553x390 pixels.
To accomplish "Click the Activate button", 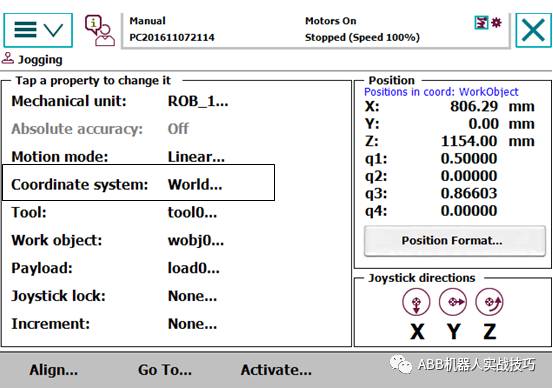I will pyautogui.click(x=276, y=370).
